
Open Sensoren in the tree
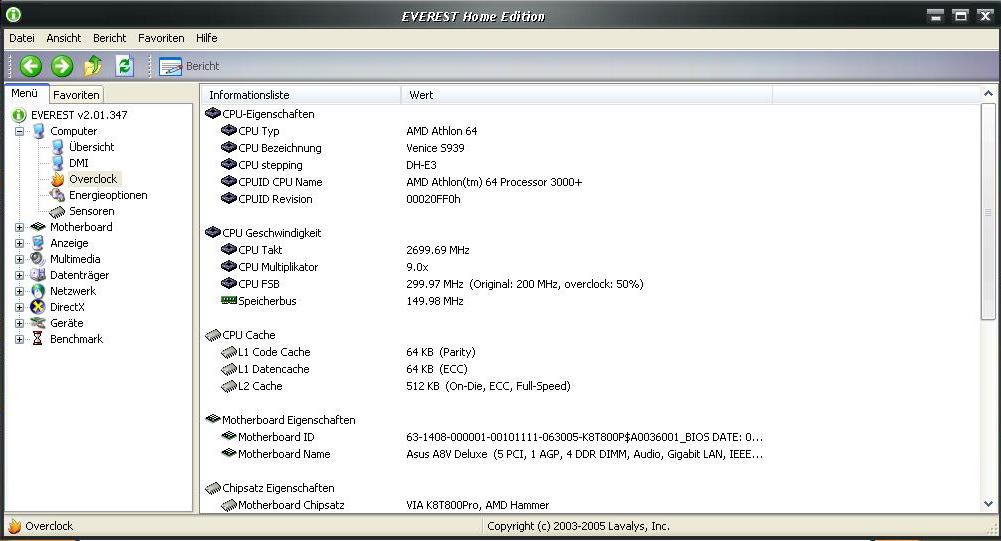click(x=91, y=211)
